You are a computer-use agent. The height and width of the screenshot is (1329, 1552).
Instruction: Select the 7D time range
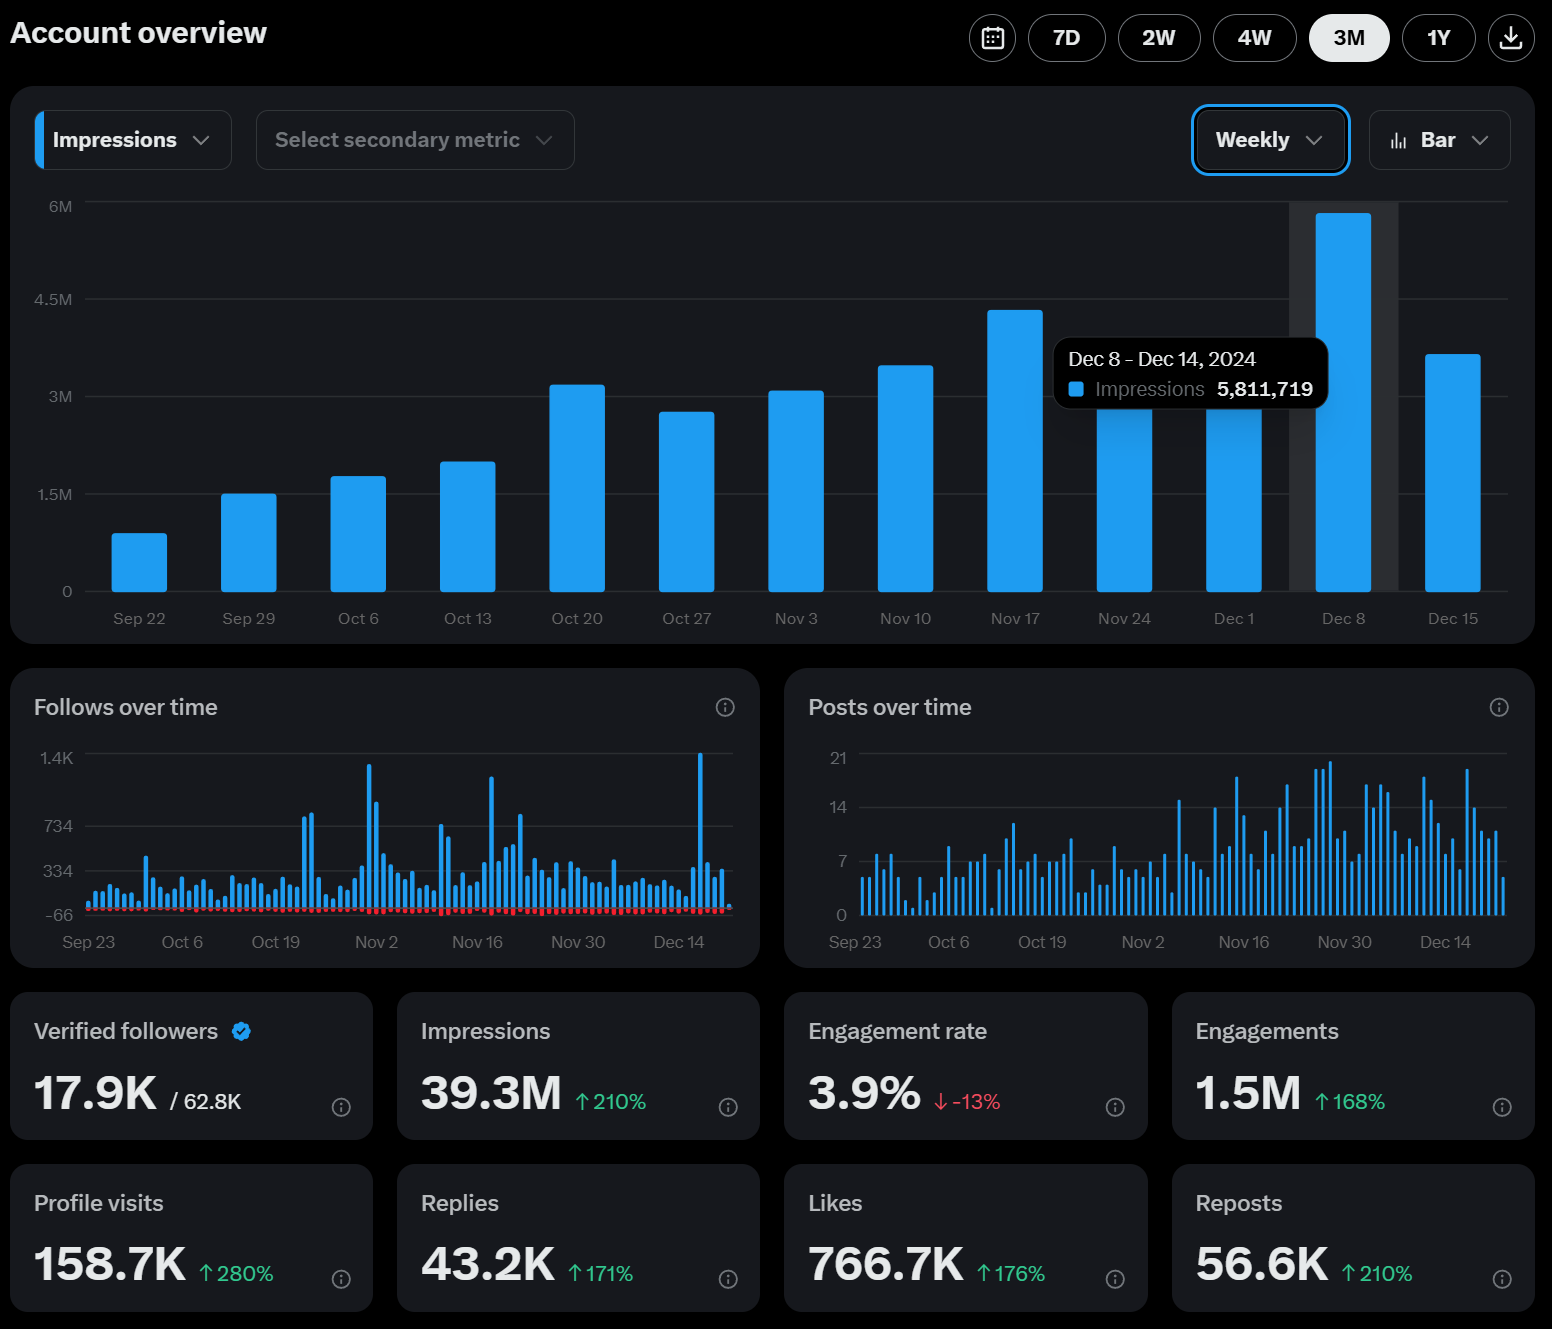pyautogui.click(x=1066, y=38)
